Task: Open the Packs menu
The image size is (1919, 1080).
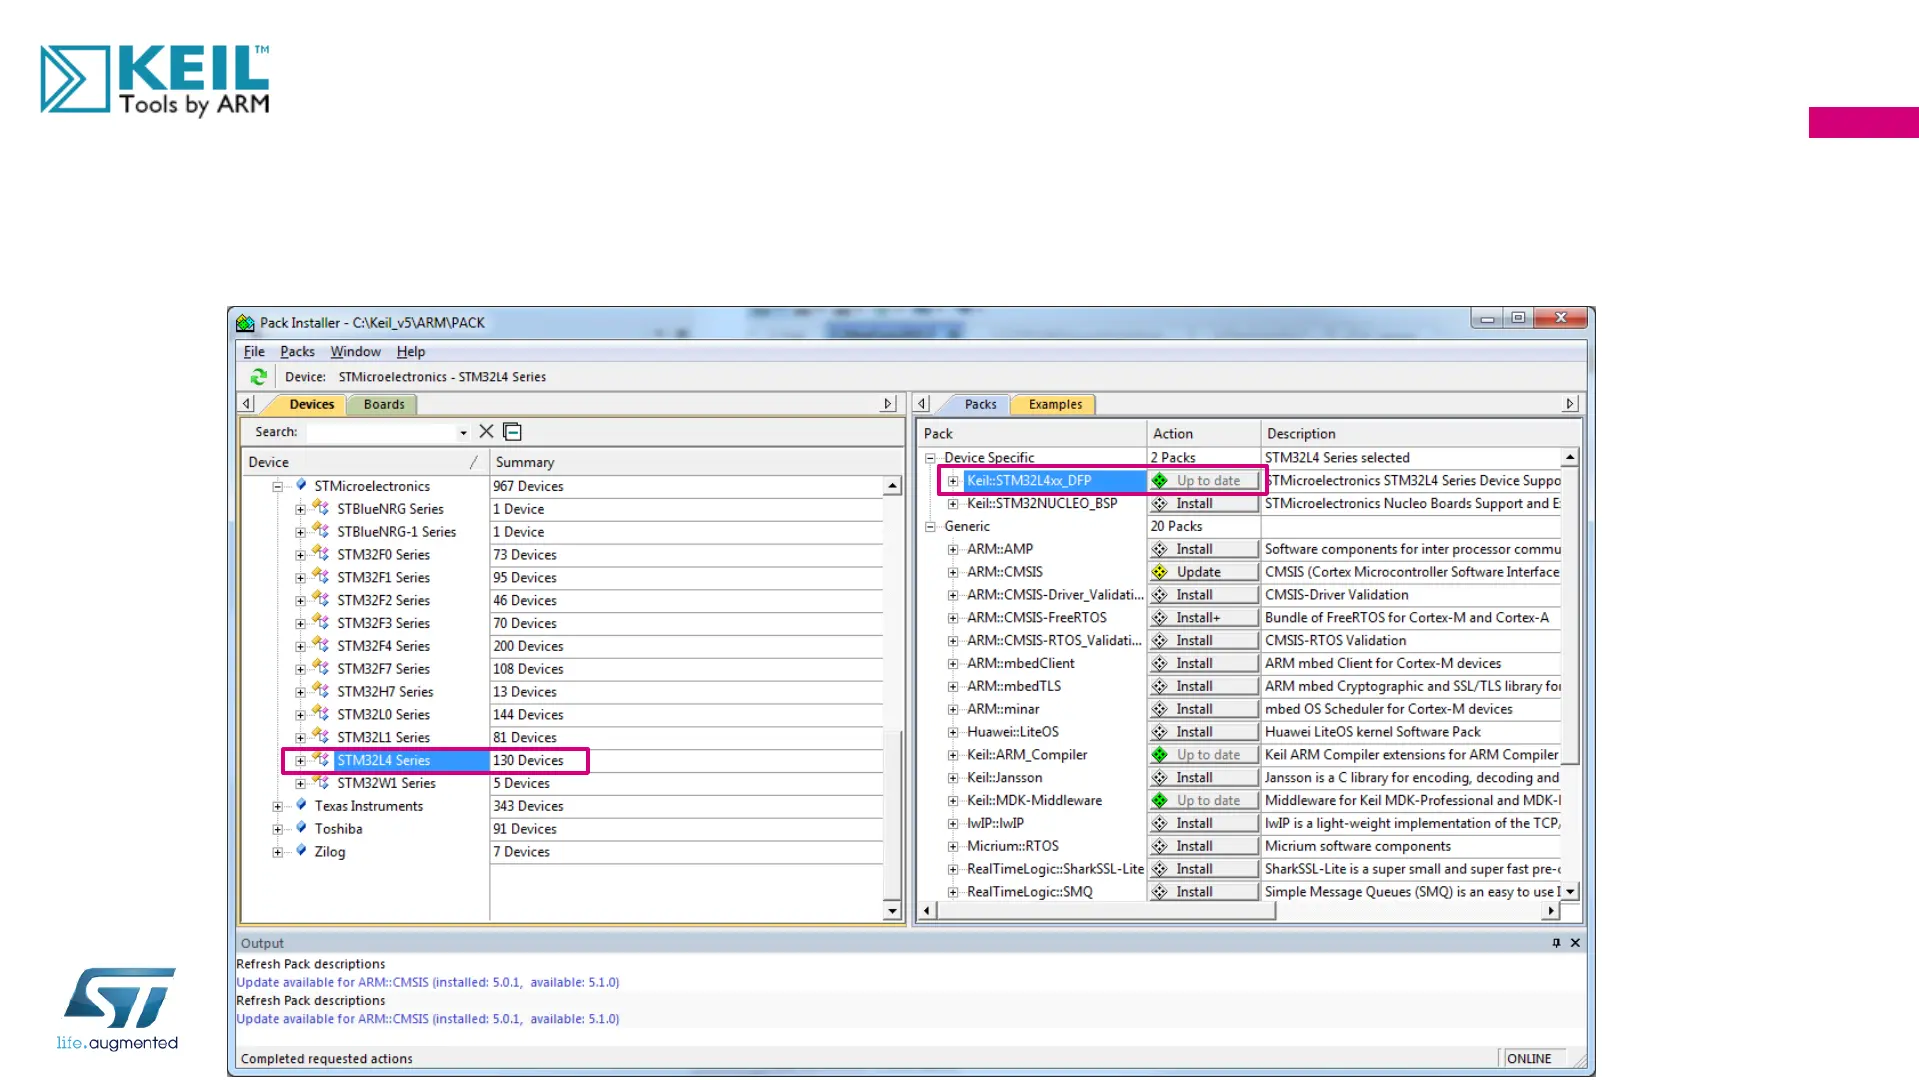Action: [x=297, y=352]
